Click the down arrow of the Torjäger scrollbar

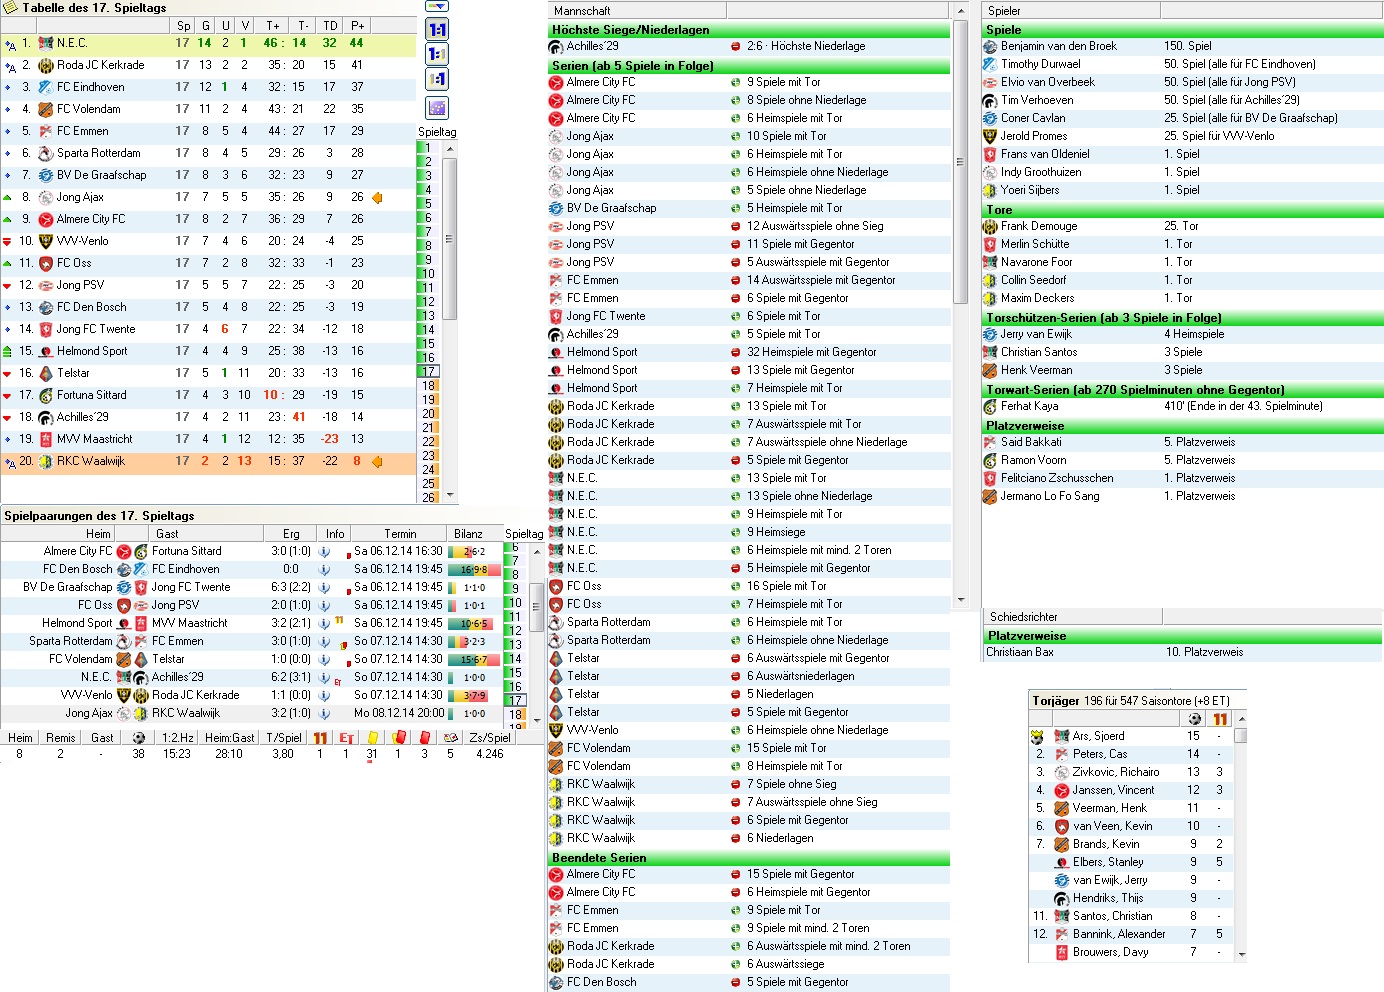(1241, 955)
